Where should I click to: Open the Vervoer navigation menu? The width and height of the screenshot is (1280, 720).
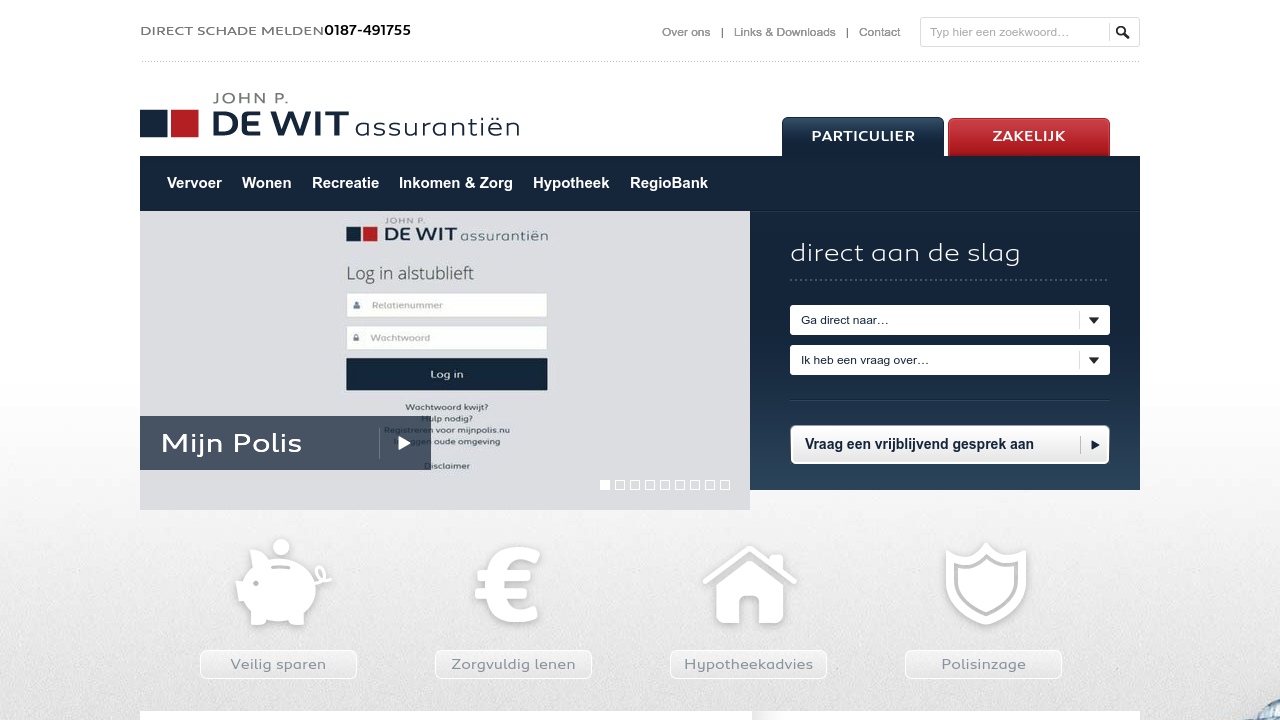pyautogui.click(x=194, y=183)
